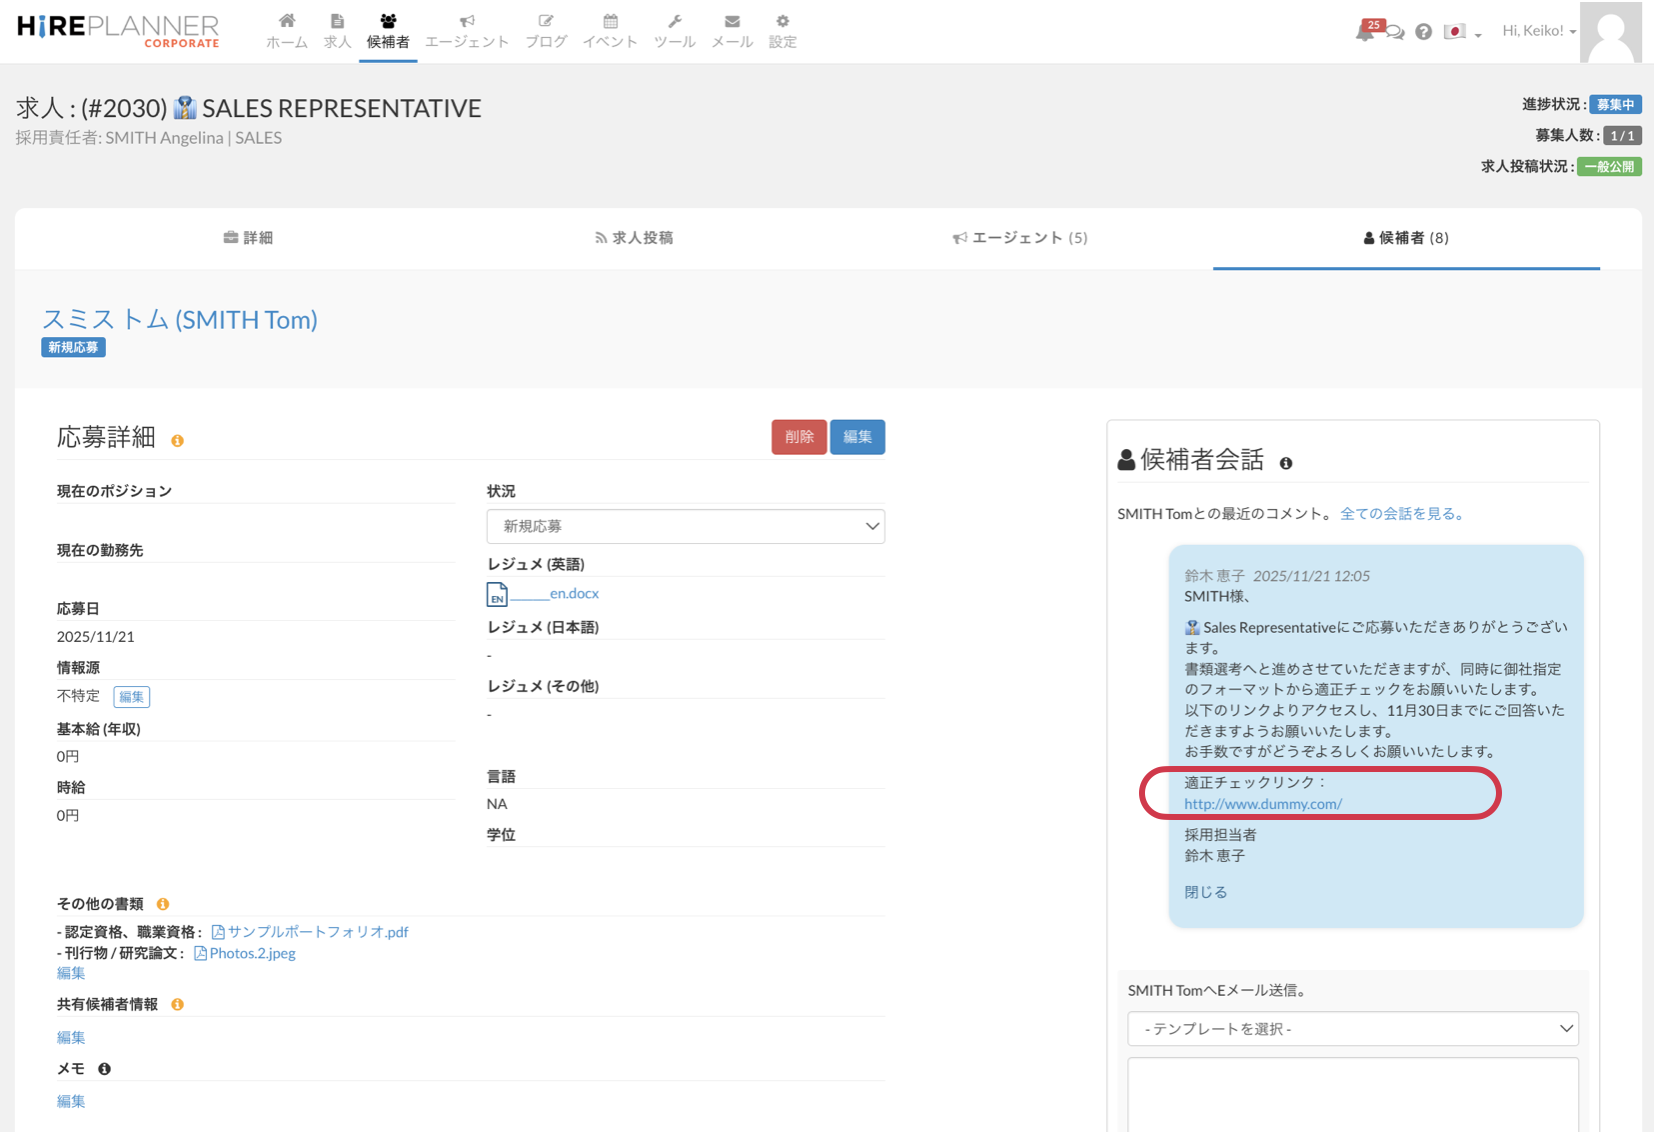This screenshot has width=1656, height=1132.
Task: Click the info icon beside 候補者会話
Action: point(1286,463)
